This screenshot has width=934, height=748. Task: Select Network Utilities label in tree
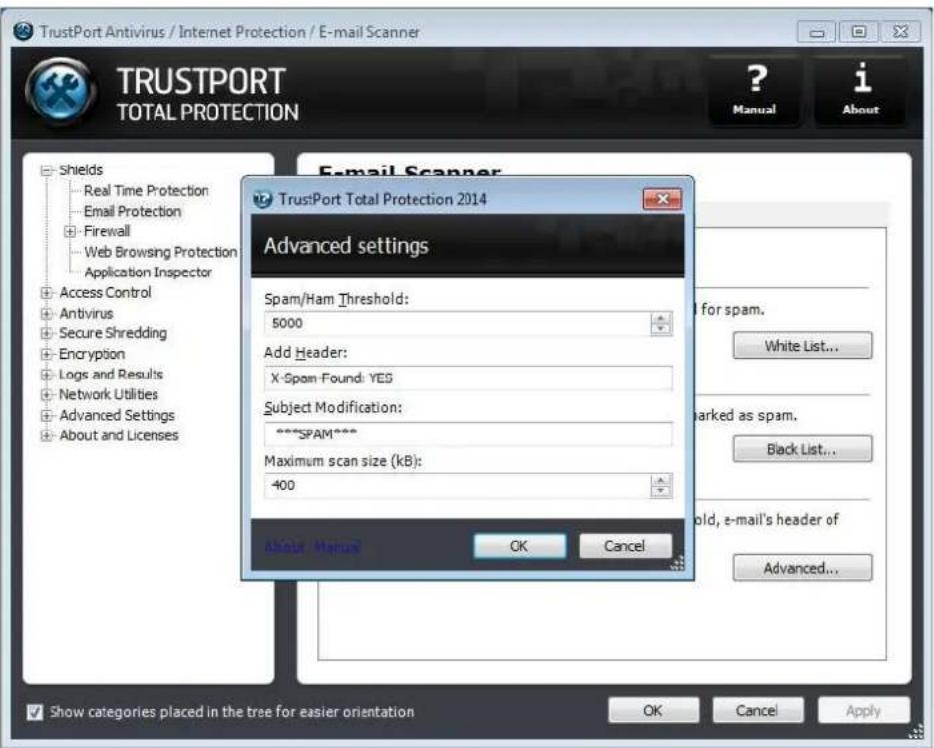[108, 394]
